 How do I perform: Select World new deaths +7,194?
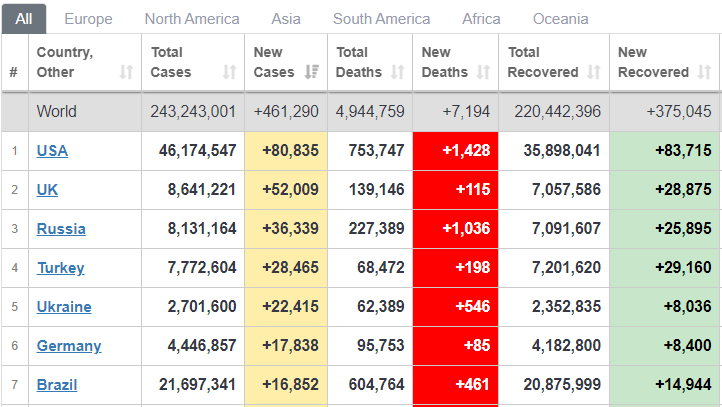[466, 111]
